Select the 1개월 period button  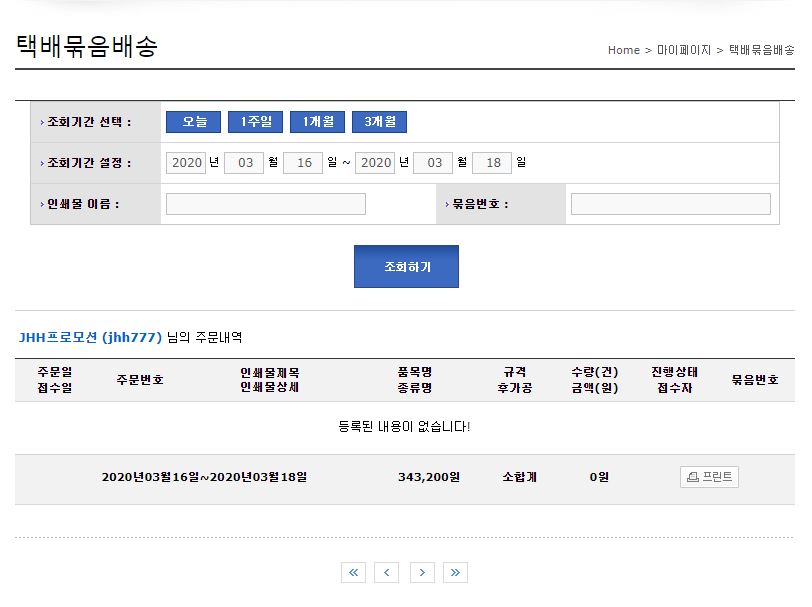coord(318,122)
